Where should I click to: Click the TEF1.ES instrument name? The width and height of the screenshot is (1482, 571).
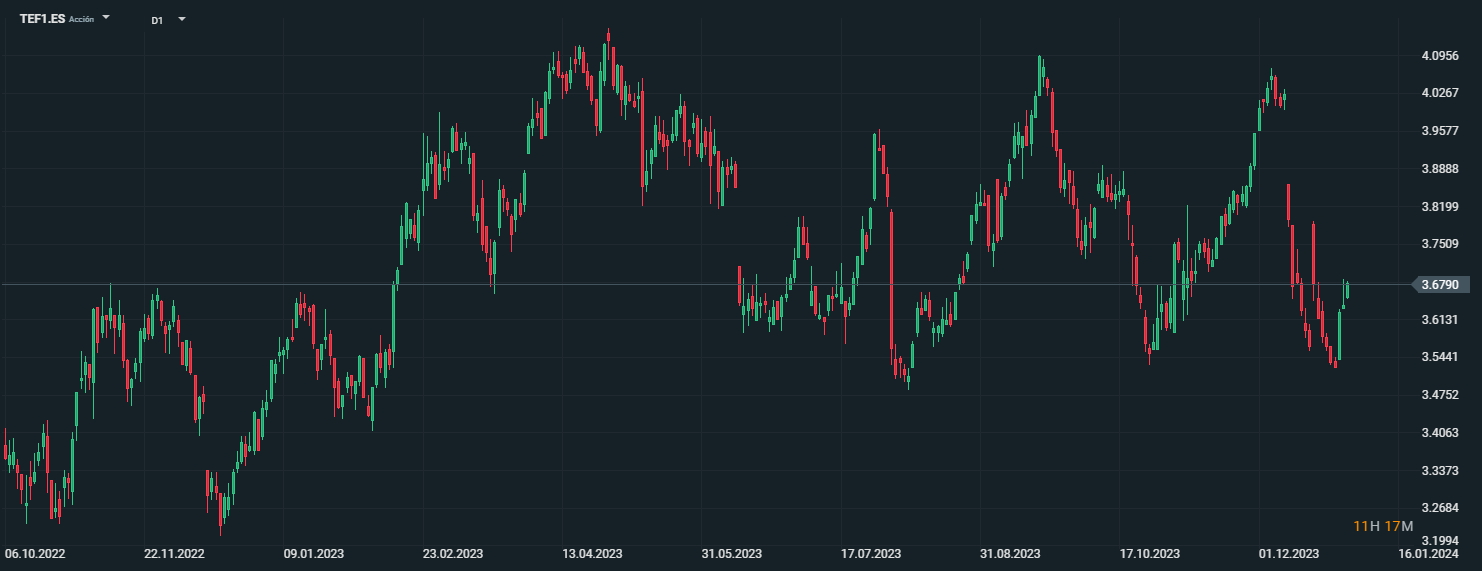point(42,19)
